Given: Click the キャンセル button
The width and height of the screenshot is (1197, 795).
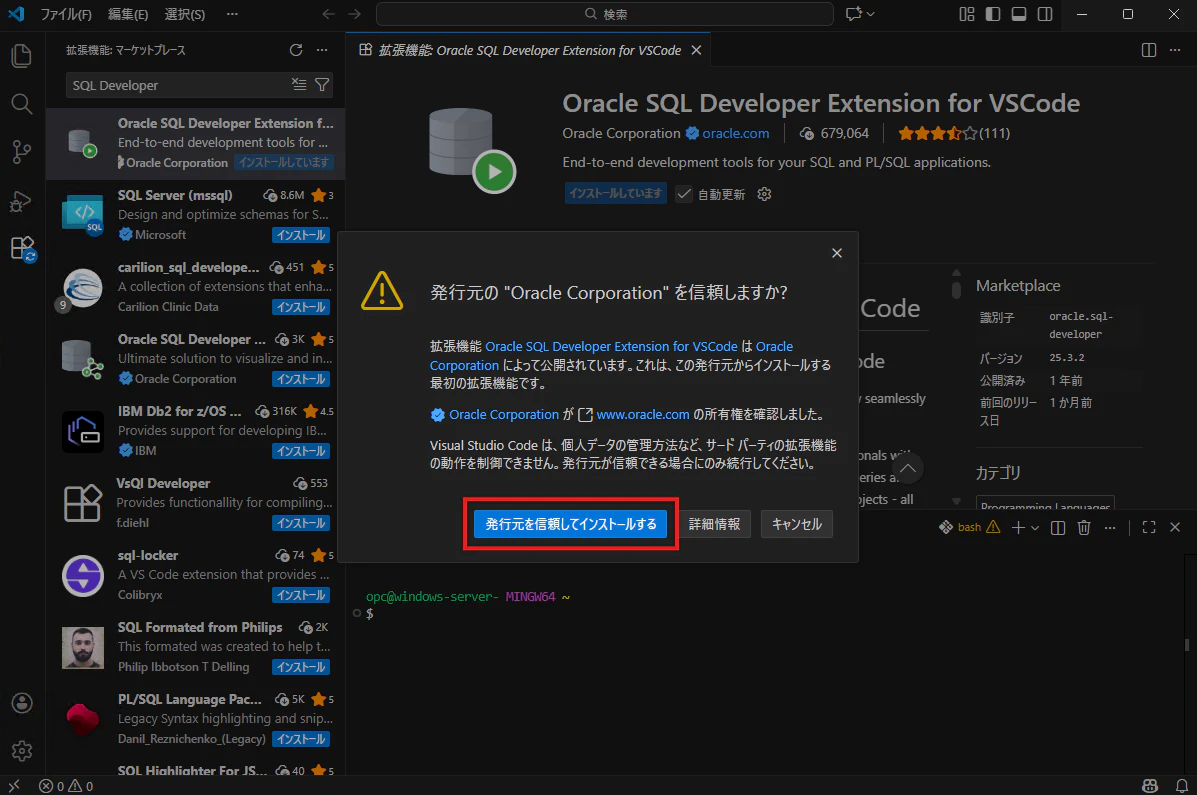Looking at the screenshot, I should [797, 524].
